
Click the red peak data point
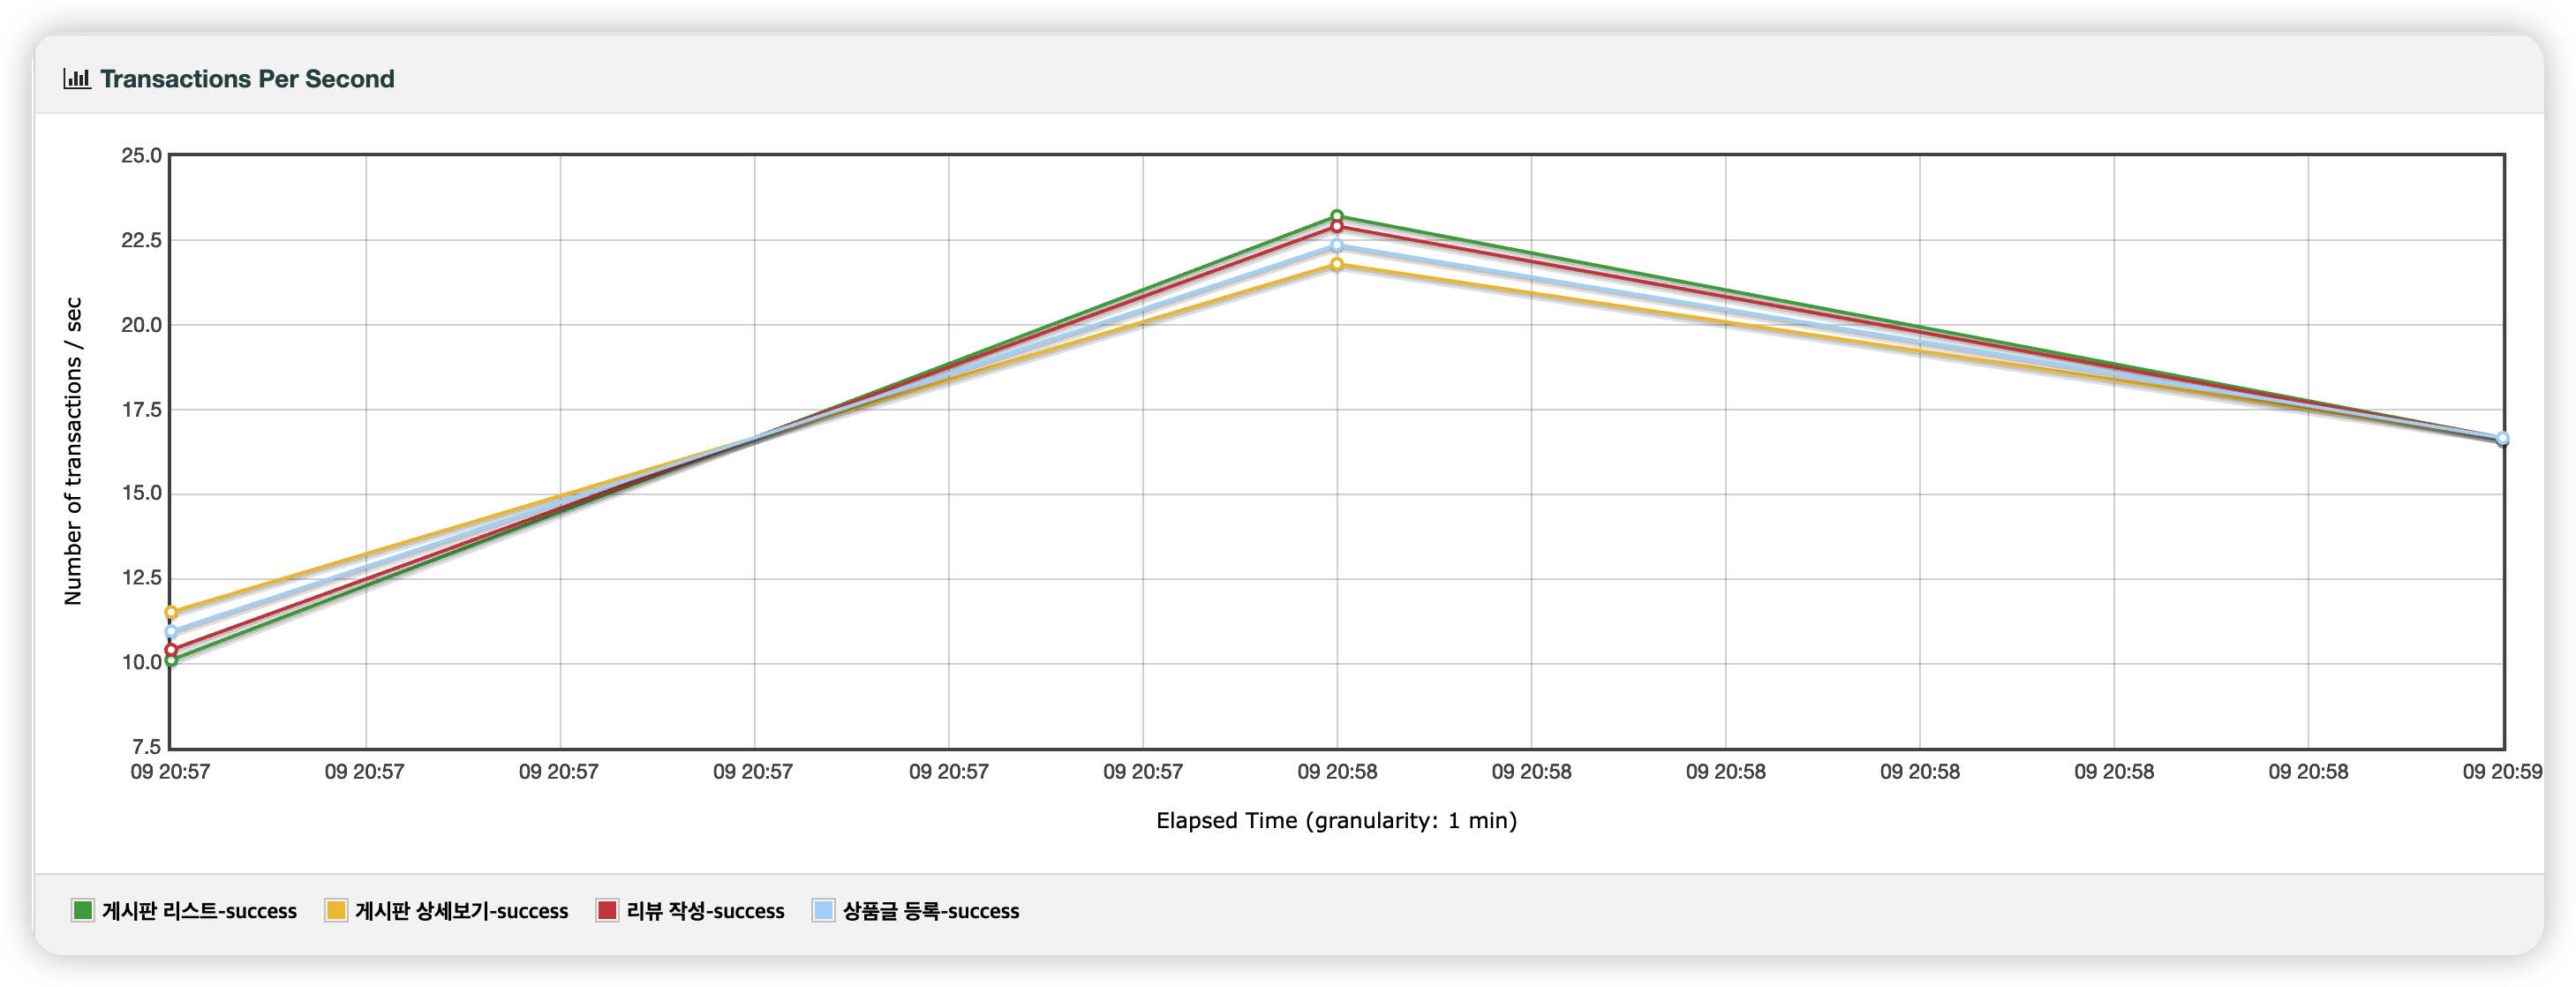point(1337,227)
